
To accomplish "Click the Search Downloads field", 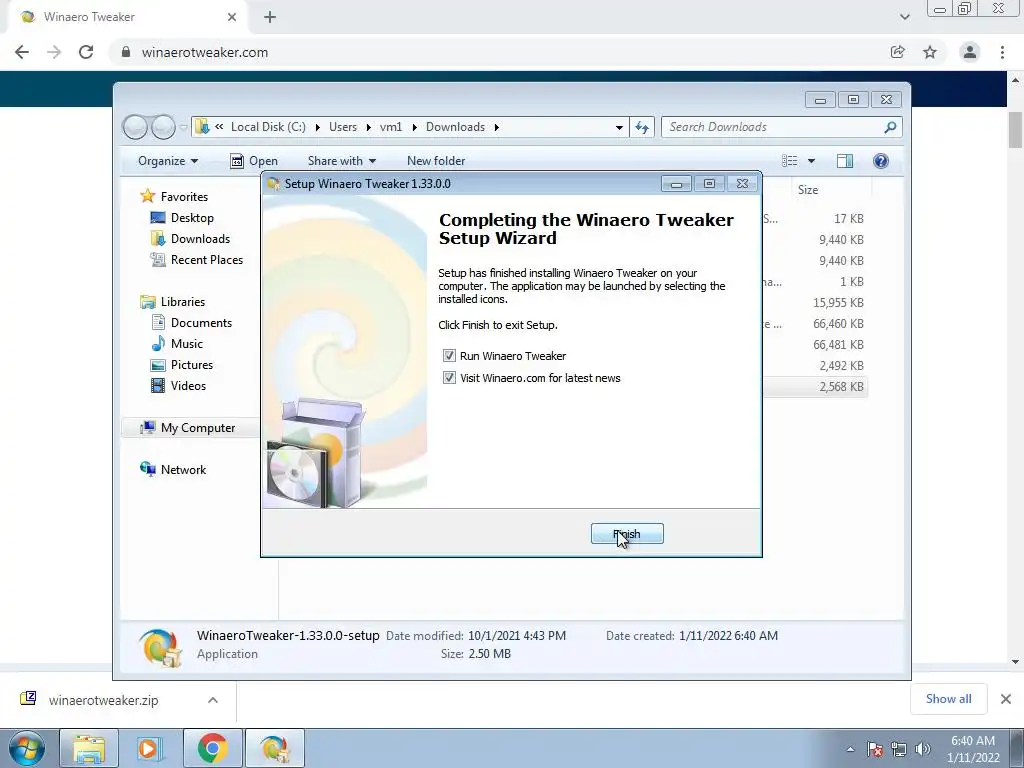I will 782,127.
